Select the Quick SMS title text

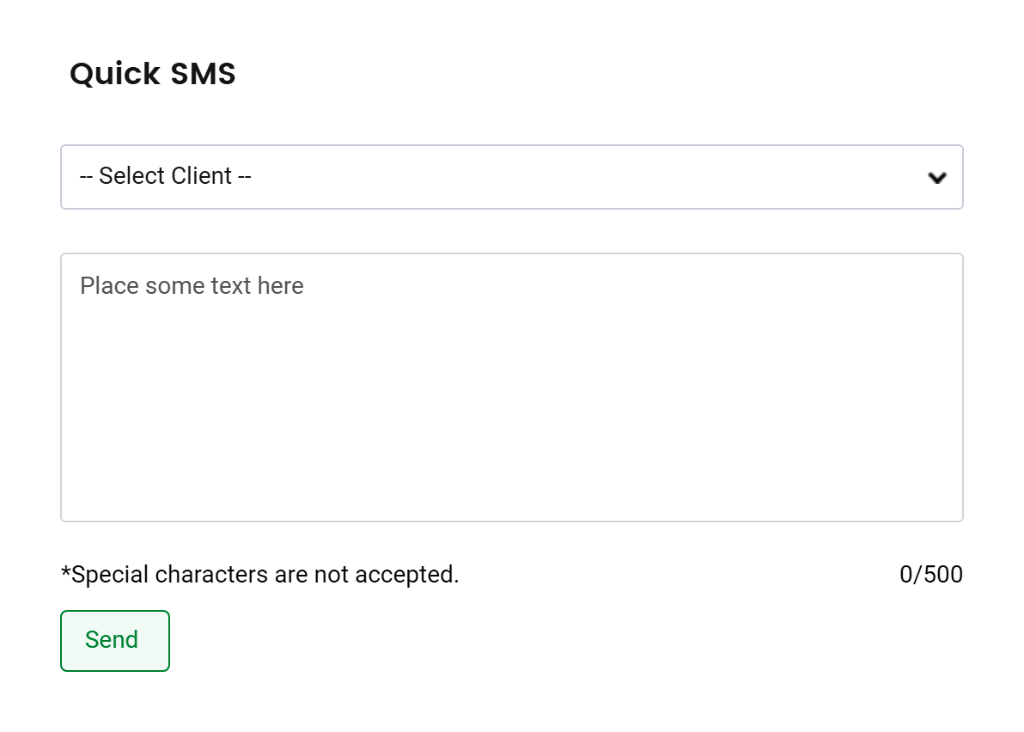coord(153,74)
